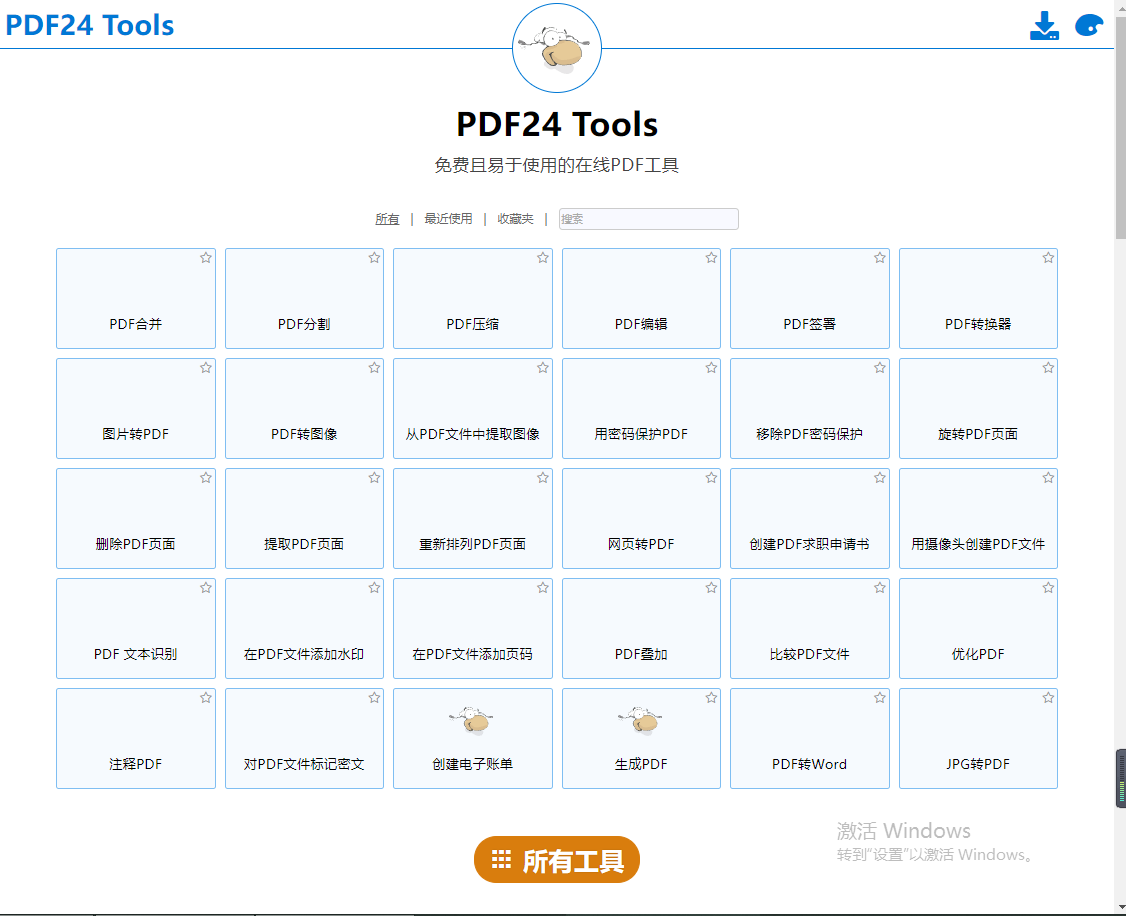Click the 搜索 search field
This screenshot has width=1131, height=916.
click(648, 219)
